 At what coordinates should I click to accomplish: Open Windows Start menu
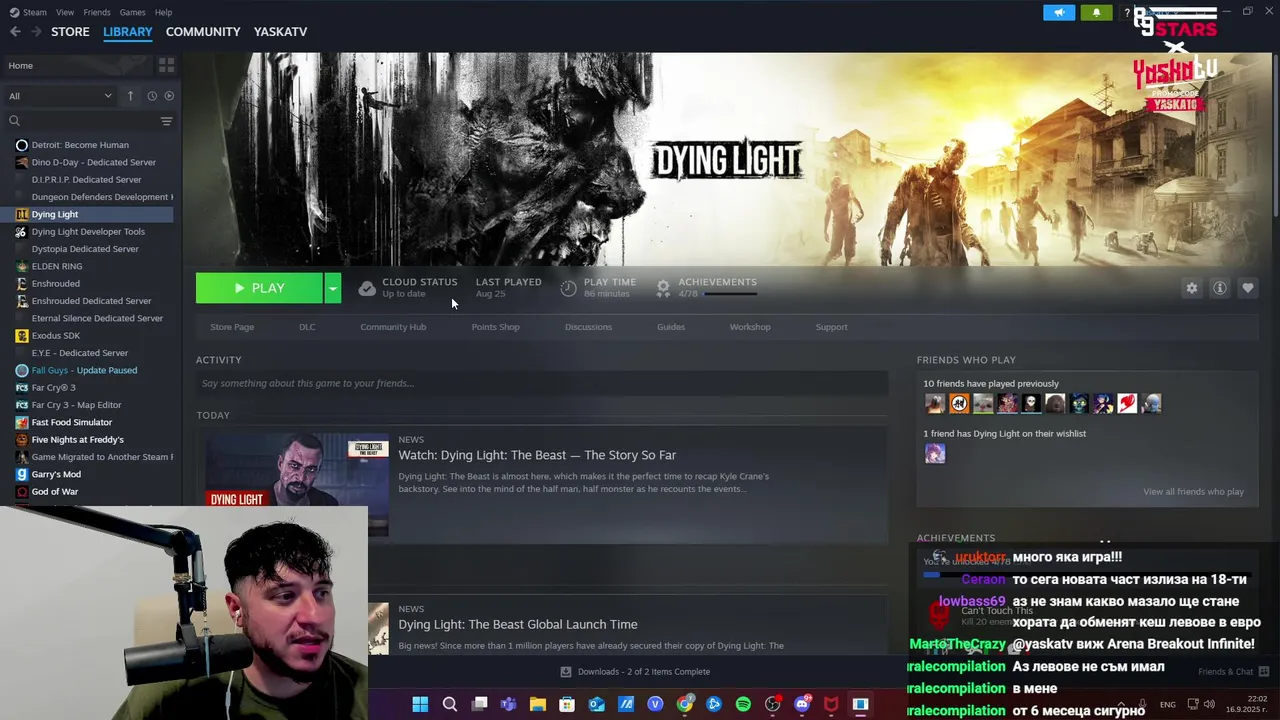[x=420, y=704]
